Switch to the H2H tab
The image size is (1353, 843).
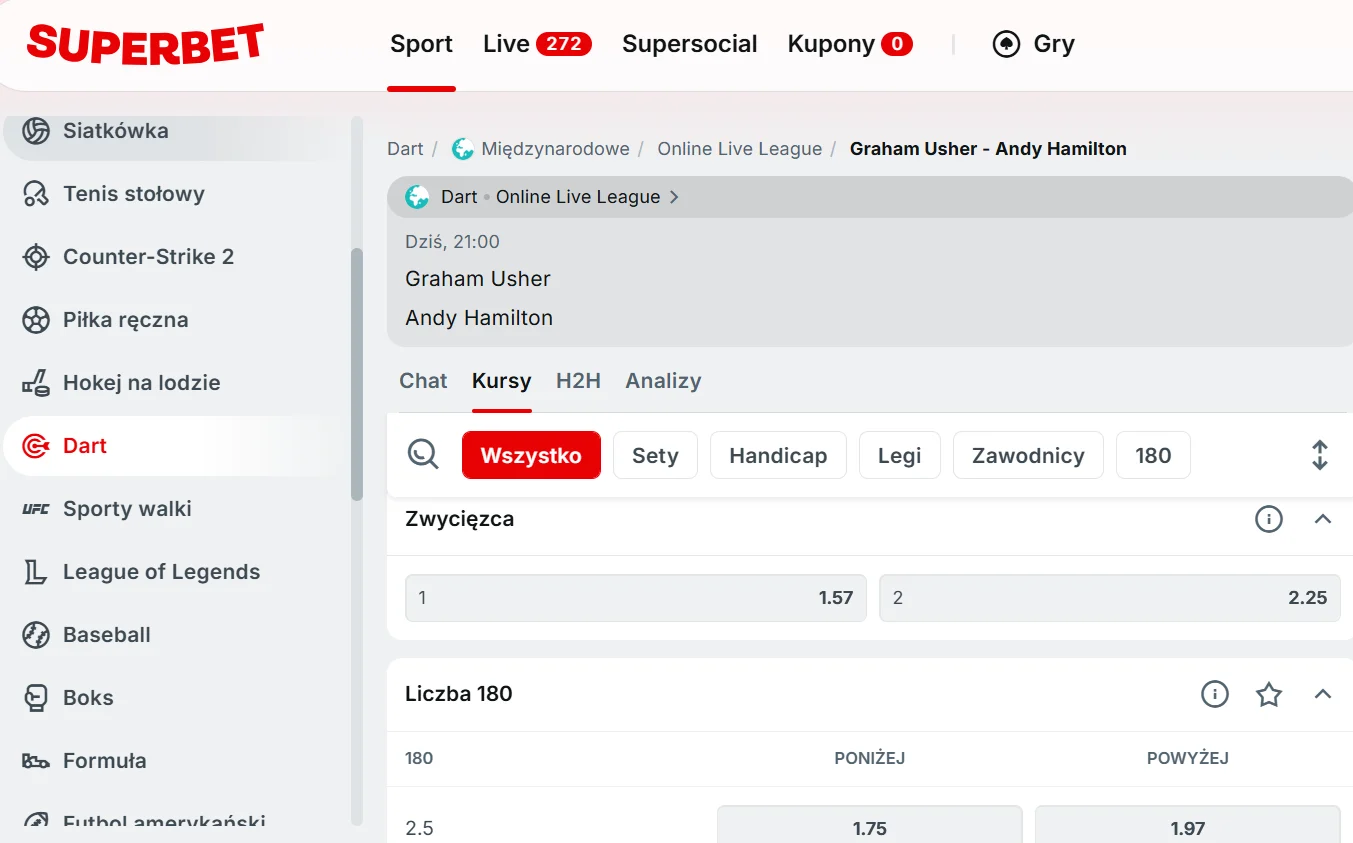578,381
